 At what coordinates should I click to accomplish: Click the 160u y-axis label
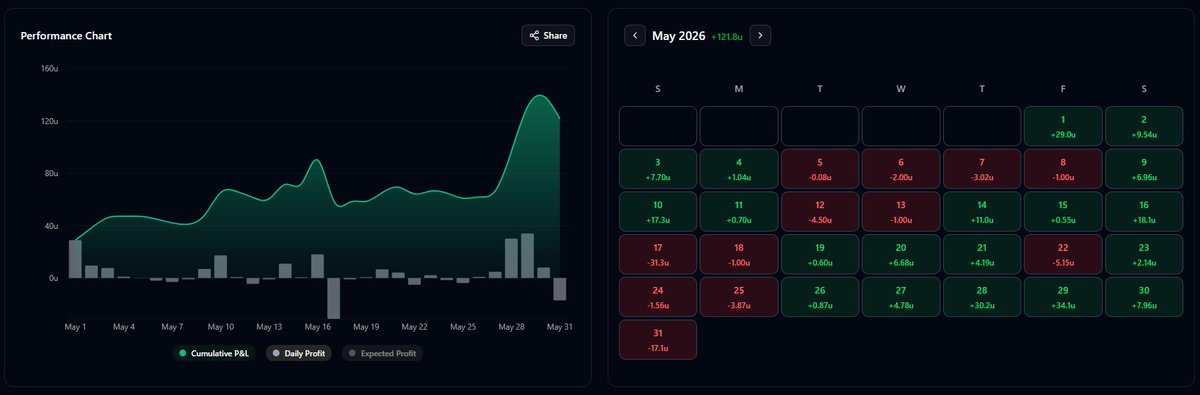pyautogui.click(x=49, y=69)
